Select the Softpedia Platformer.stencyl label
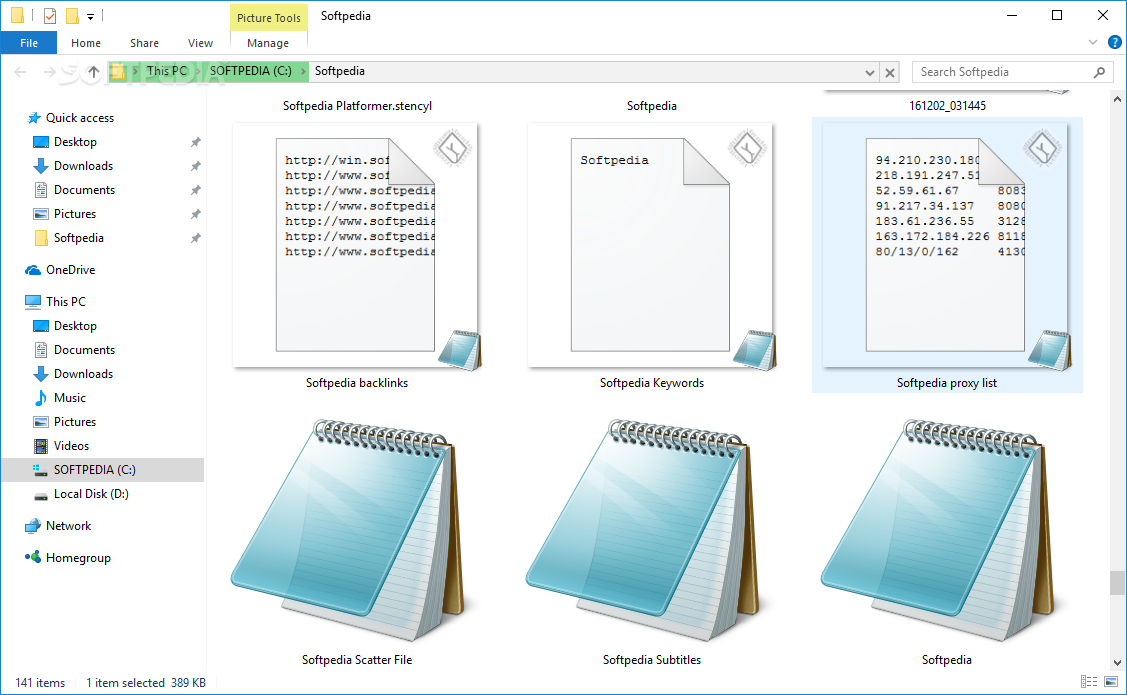The image size is (1127, 695). coord(357,106)
